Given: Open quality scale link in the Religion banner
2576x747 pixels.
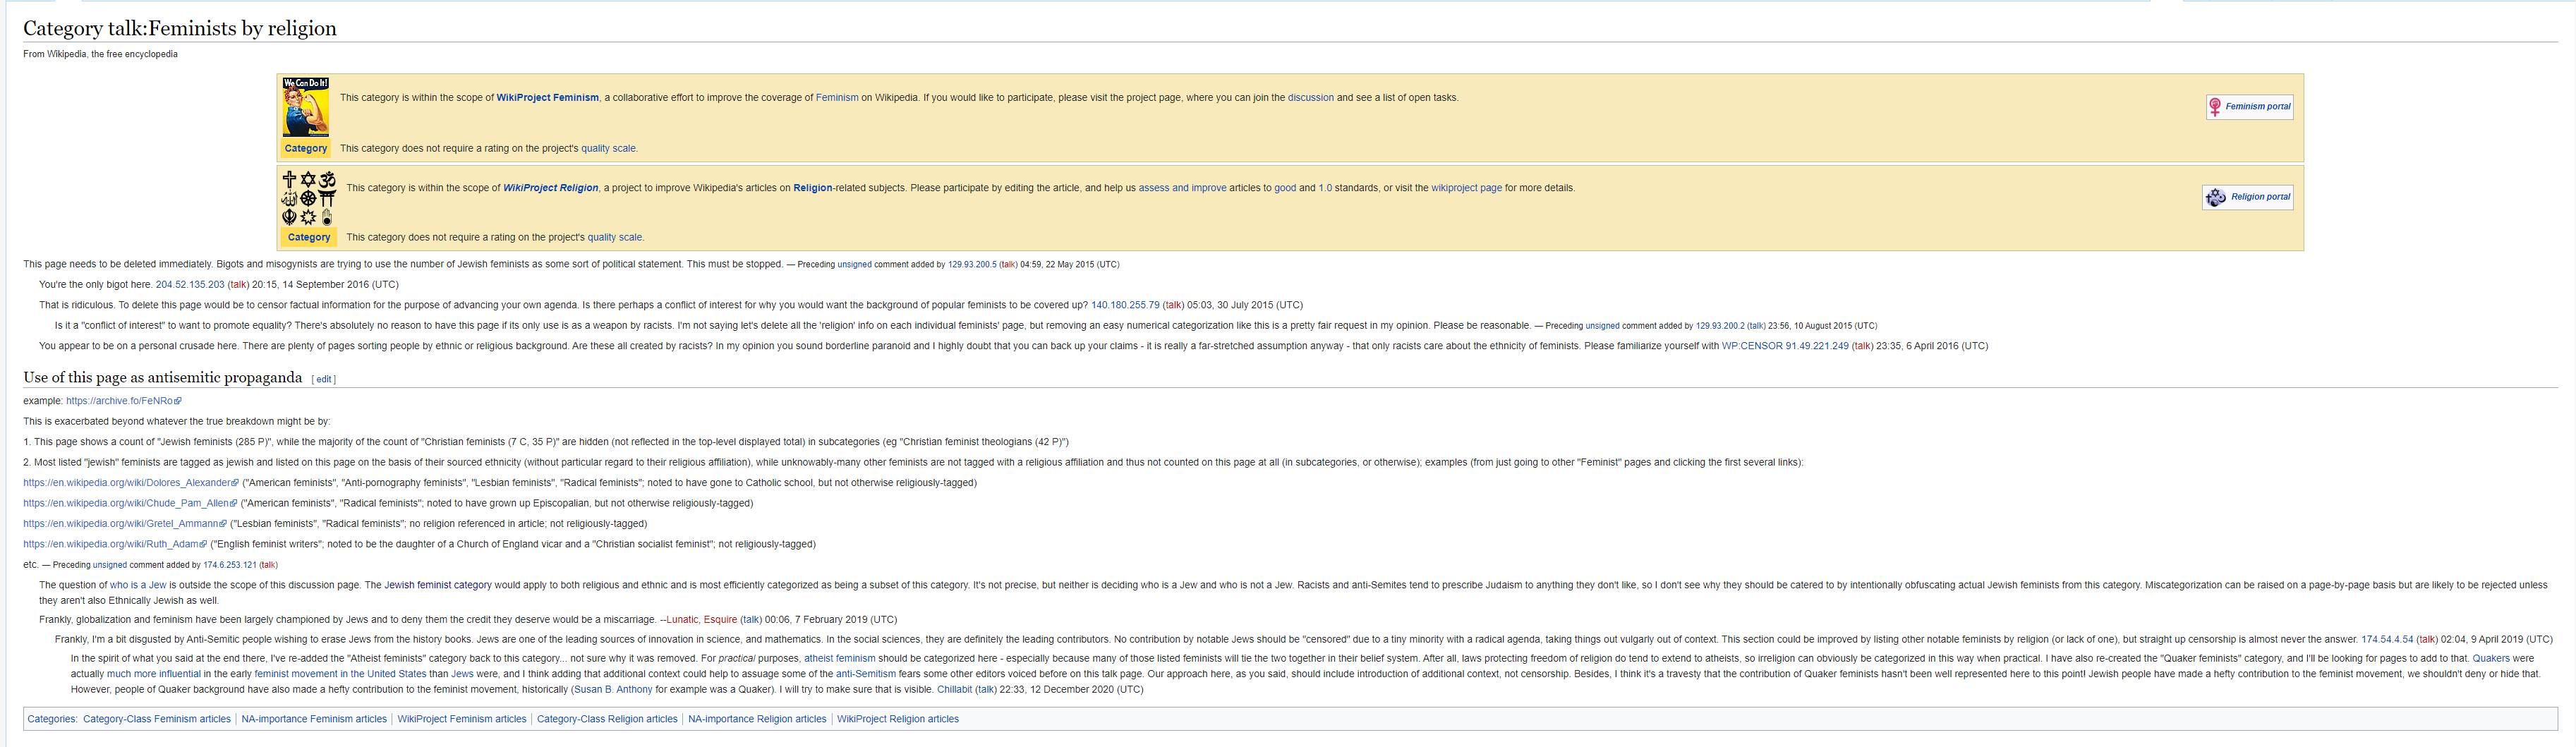Looking at the screenshot, I should 615,238.
